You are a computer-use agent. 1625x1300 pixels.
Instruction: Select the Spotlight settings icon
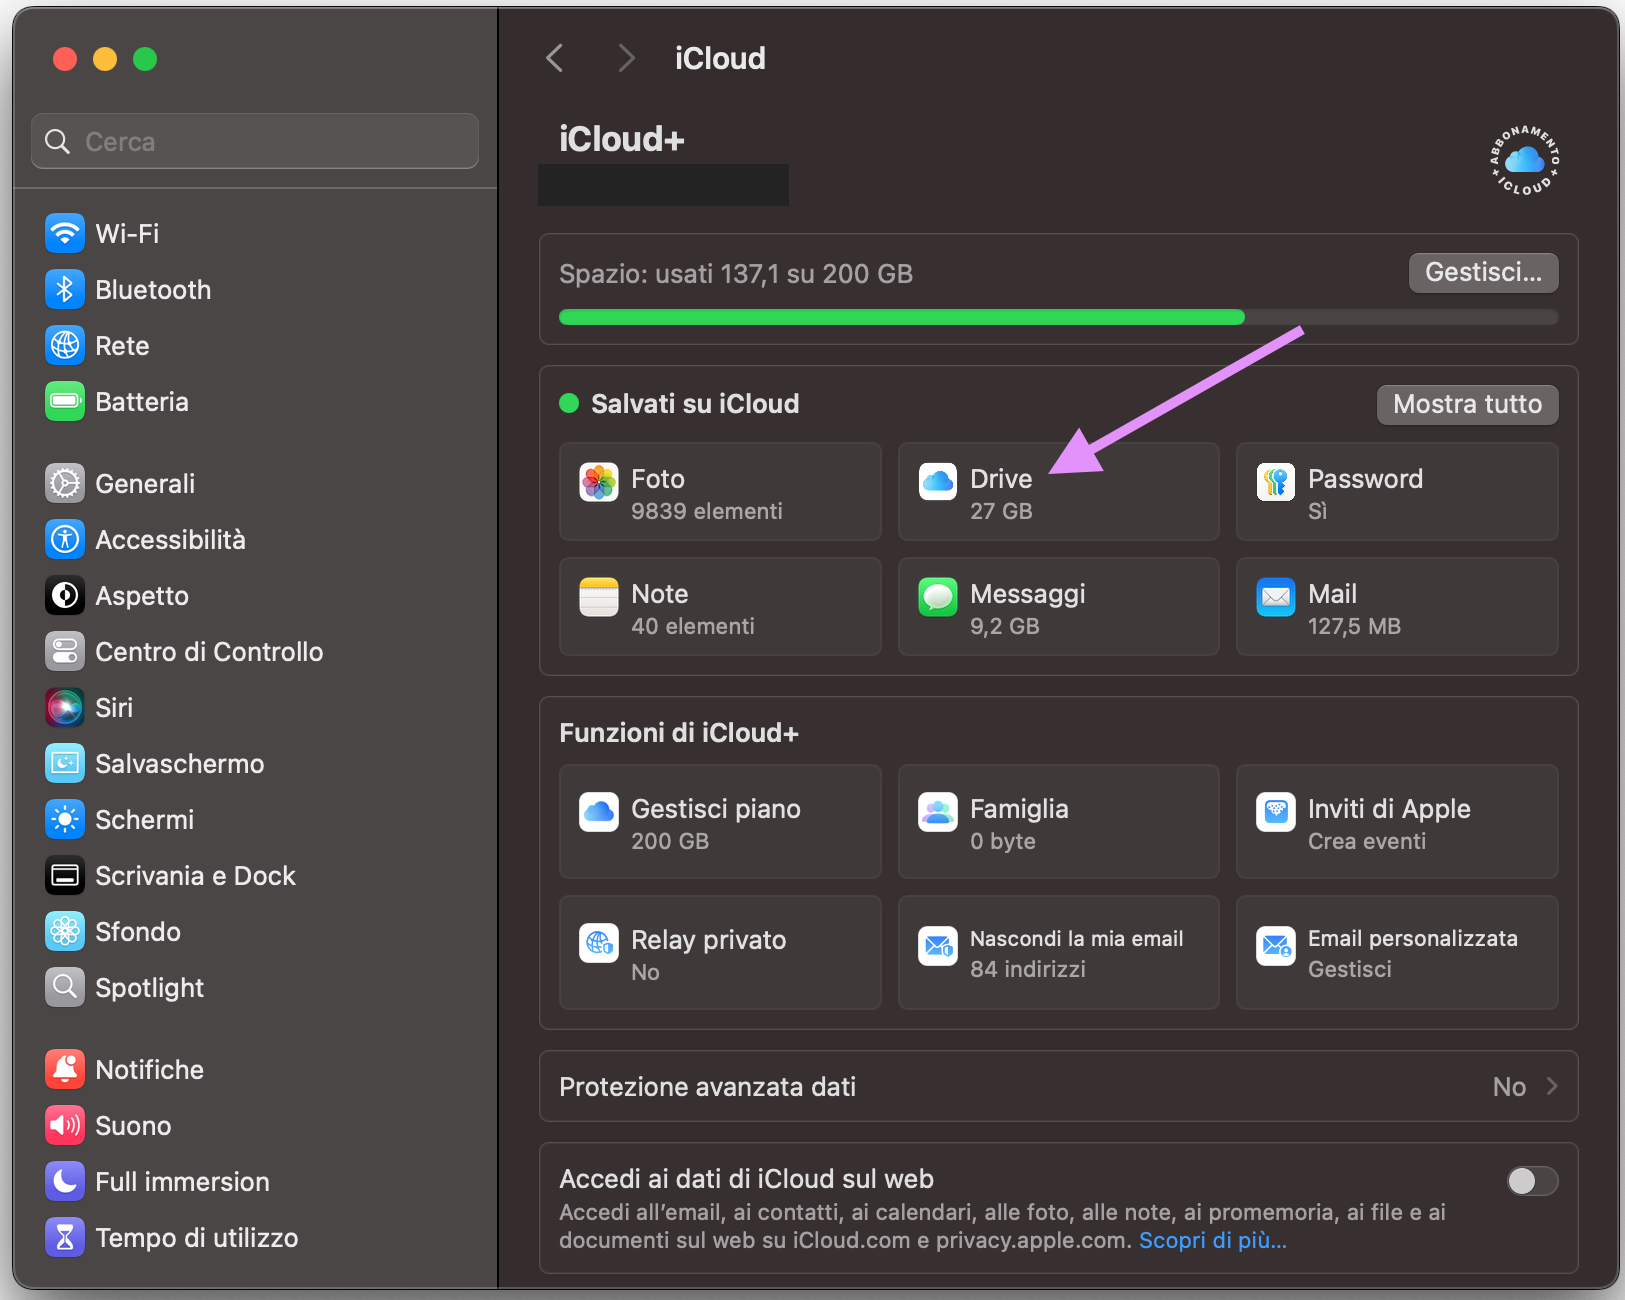click(x=64, y=987)
